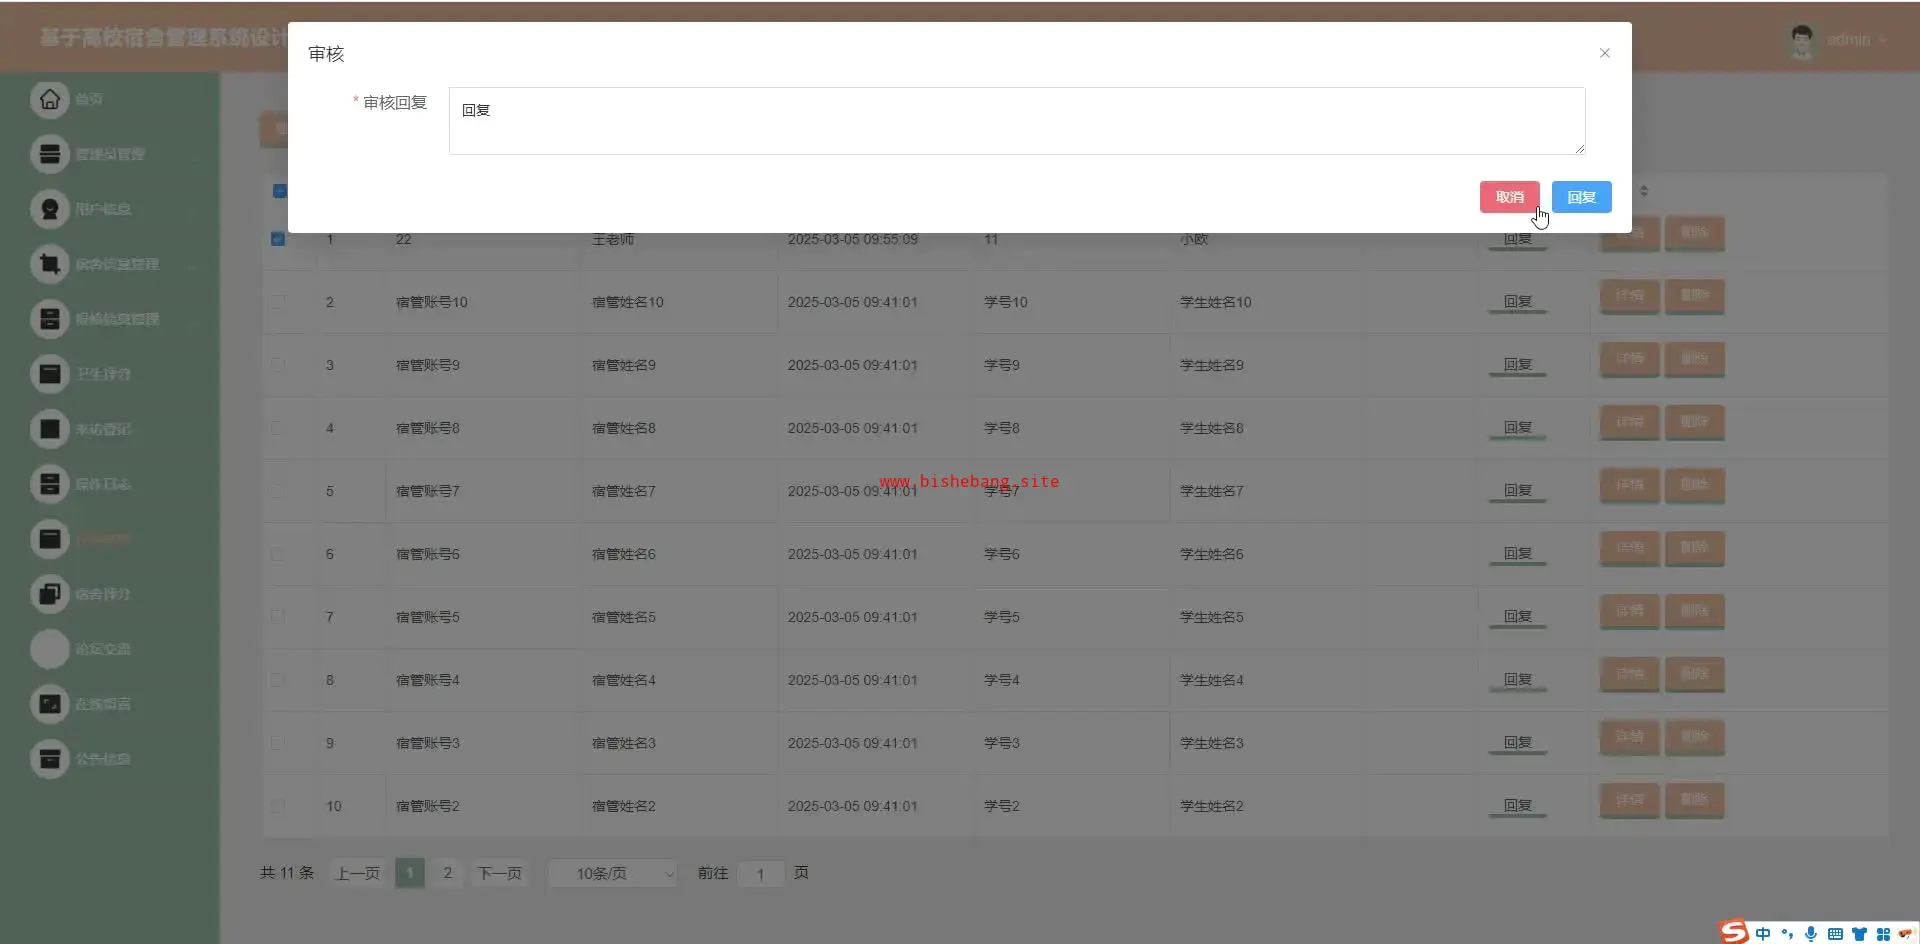This screenshot has width=1920, height=944.
Task: Click the 前往 page number input
Action: tap(760, 874)
